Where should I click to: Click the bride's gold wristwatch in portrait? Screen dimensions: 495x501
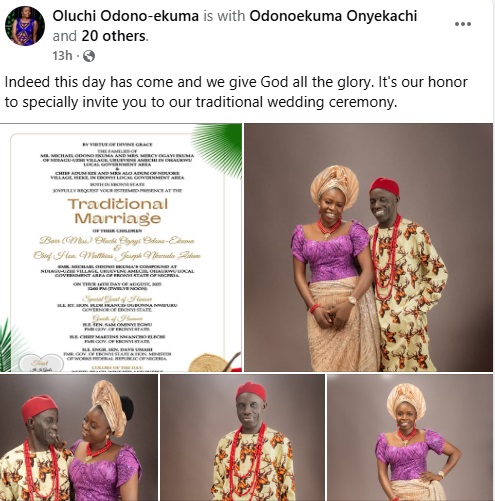[x=352, y=300]
